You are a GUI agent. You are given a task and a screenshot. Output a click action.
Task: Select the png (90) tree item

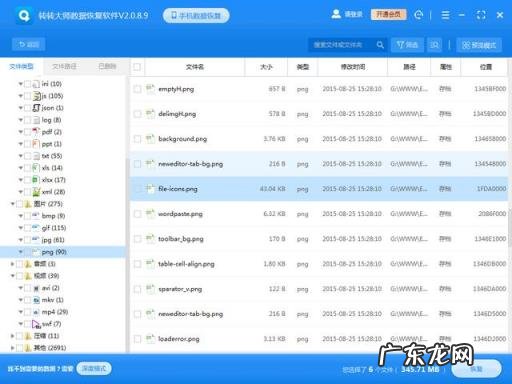pos(63,252)
